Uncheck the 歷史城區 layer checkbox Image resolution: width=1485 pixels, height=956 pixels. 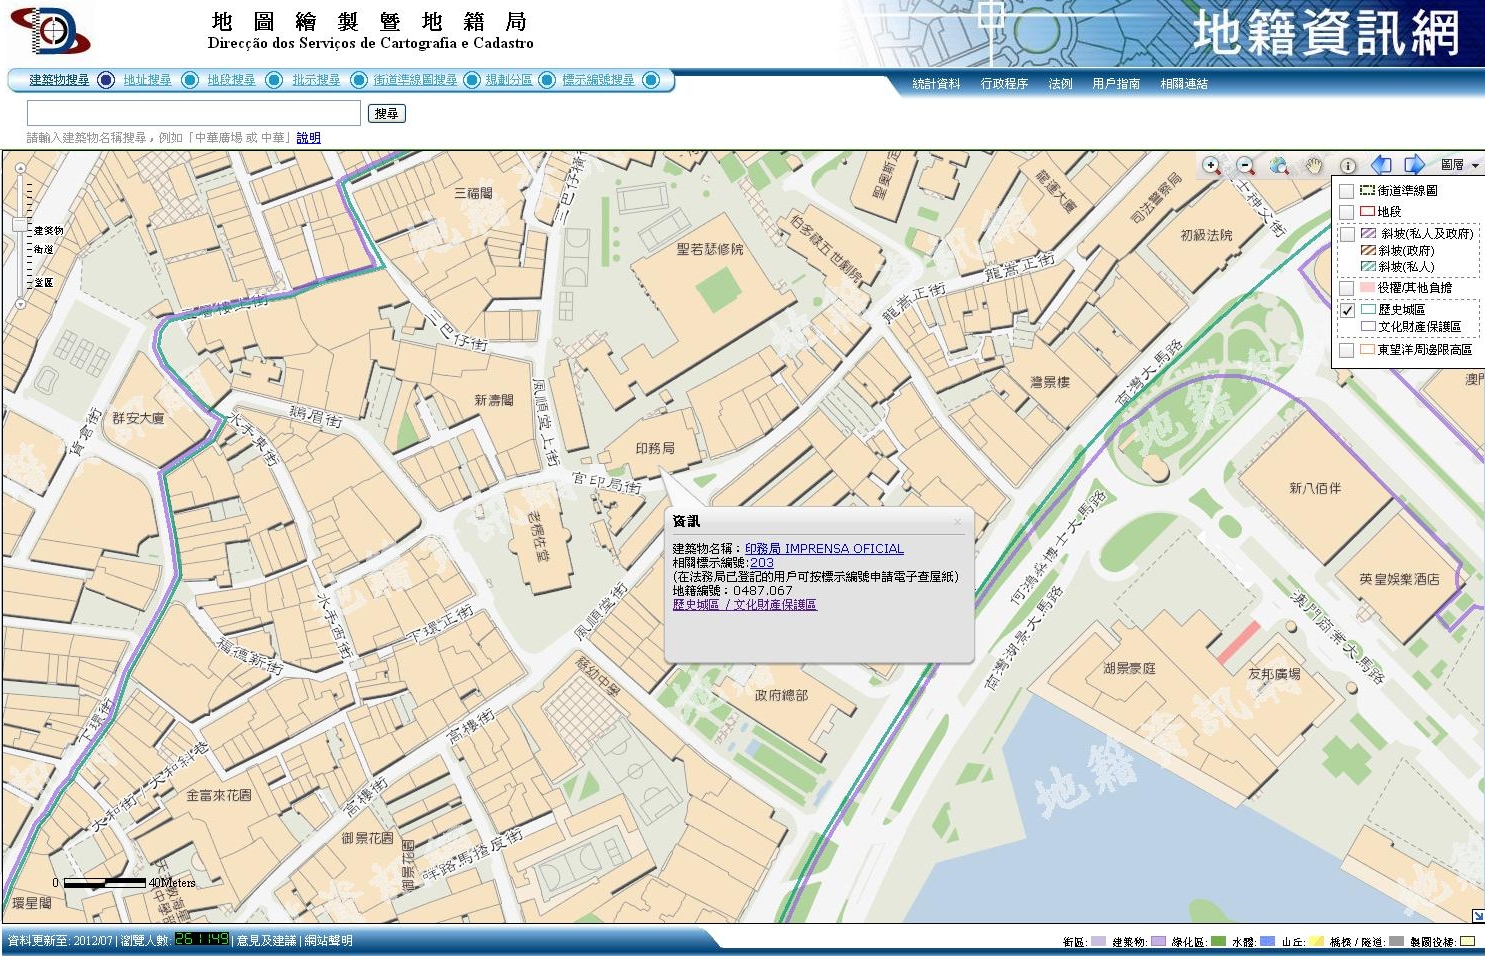coord(1346,310)
